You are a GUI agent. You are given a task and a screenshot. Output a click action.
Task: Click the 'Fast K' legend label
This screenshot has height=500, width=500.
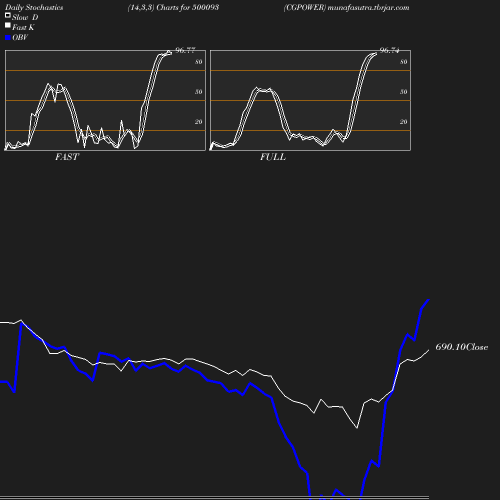click(23, 27)
